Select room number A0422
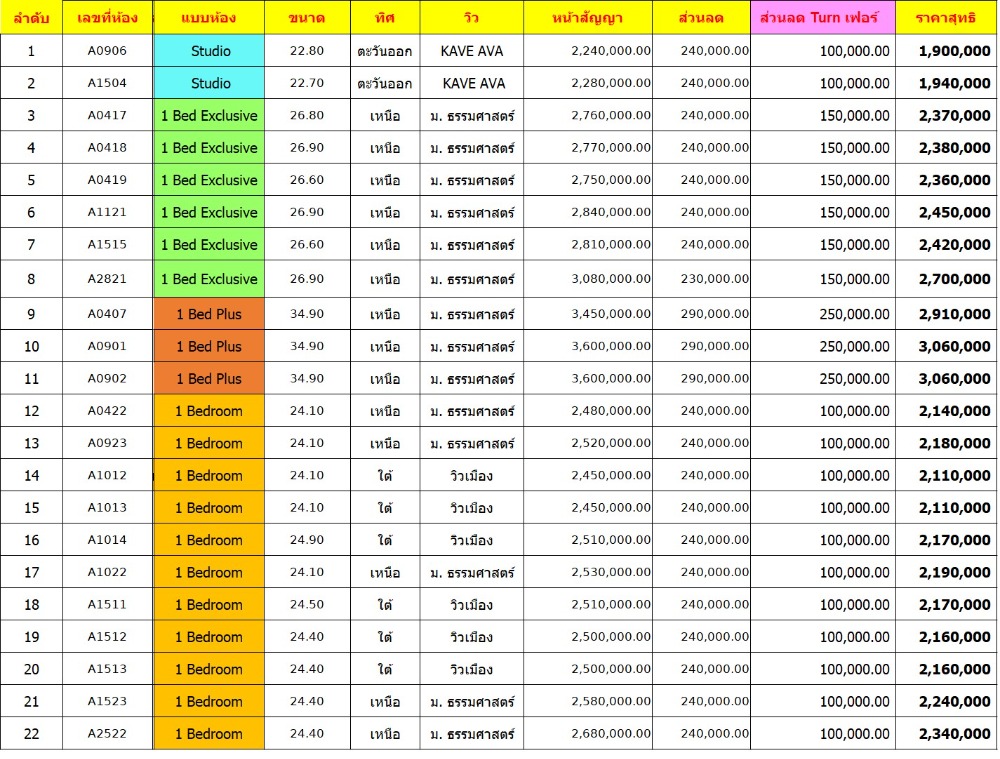Screen dimensions: 1000x759 point(107,411)
